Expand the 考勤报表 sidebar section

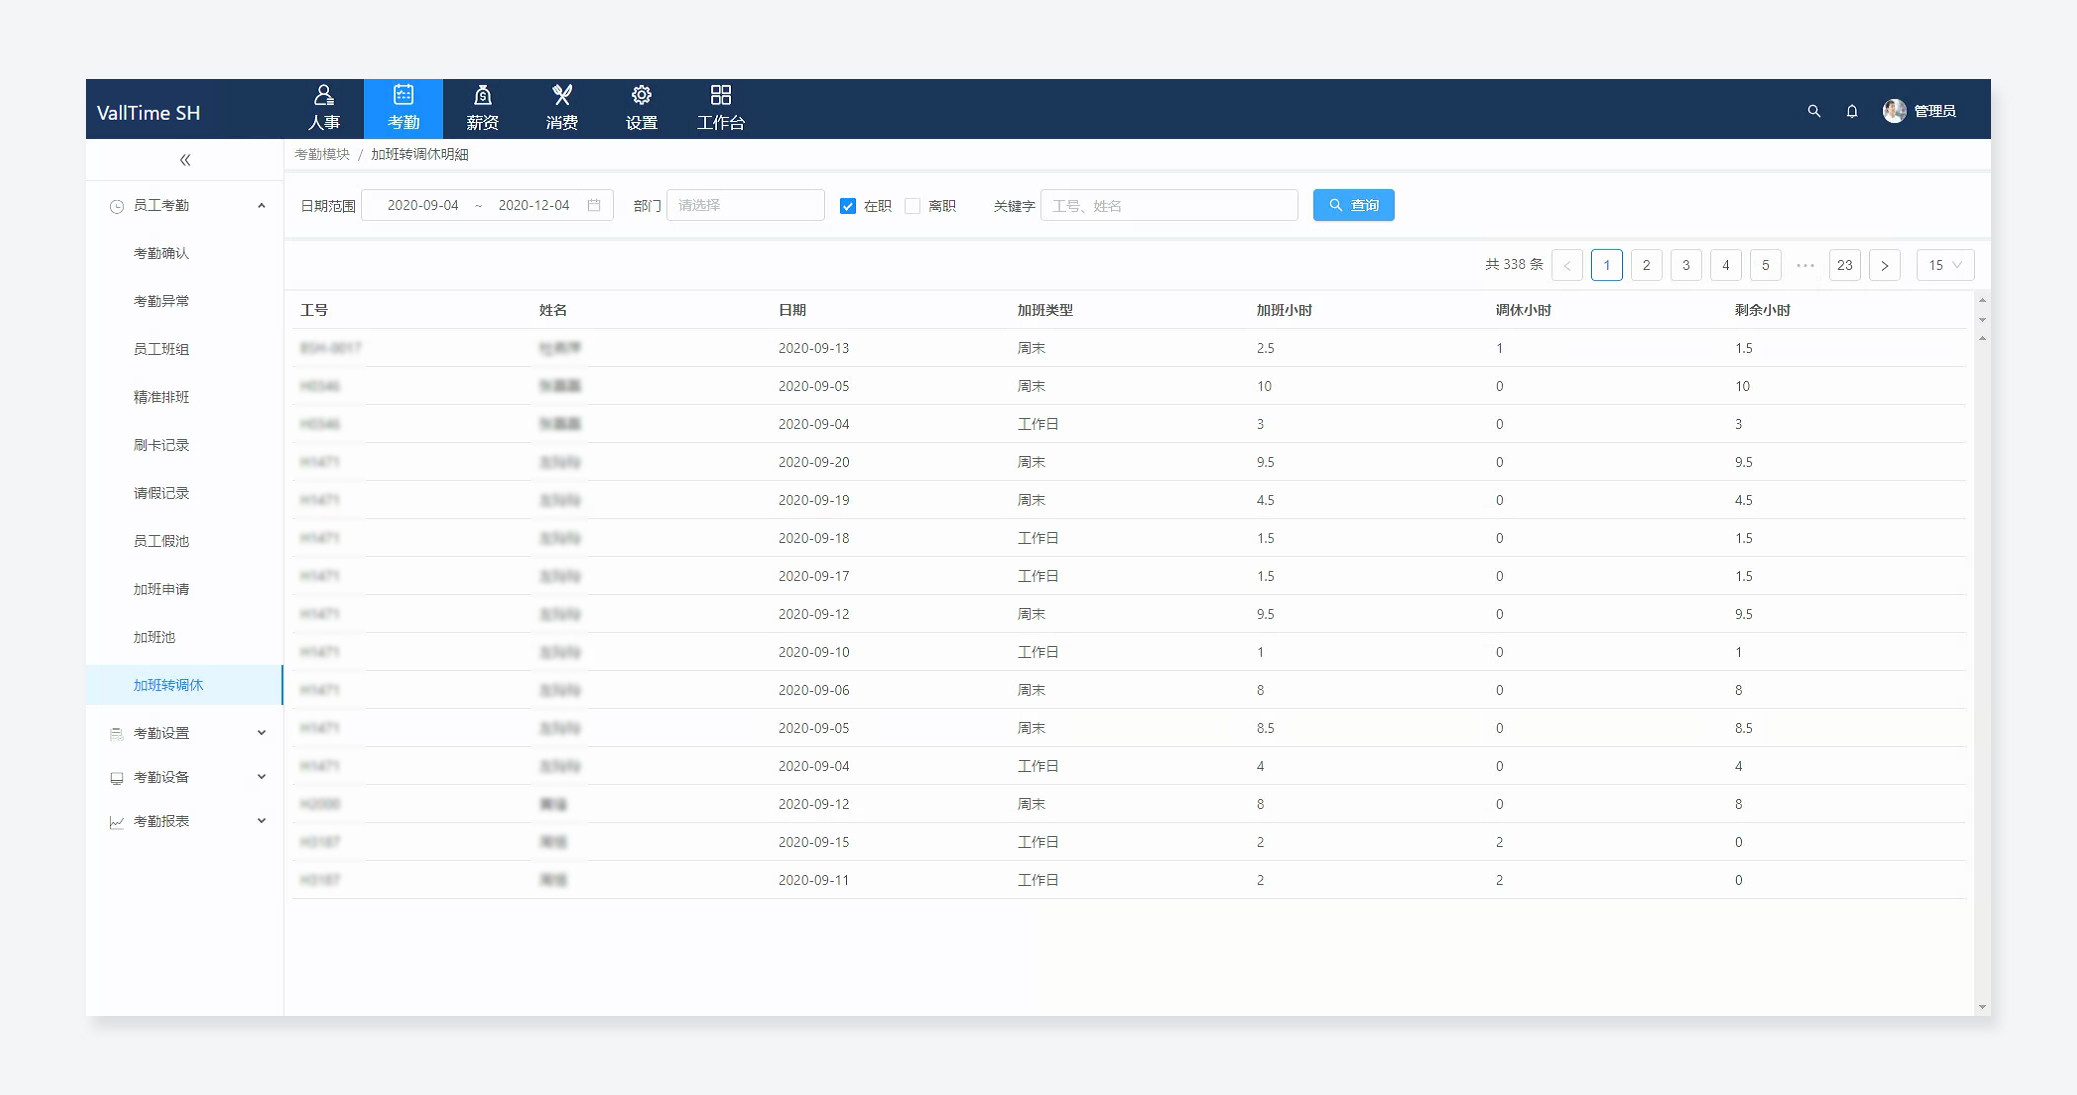click(x=185, y=821)
